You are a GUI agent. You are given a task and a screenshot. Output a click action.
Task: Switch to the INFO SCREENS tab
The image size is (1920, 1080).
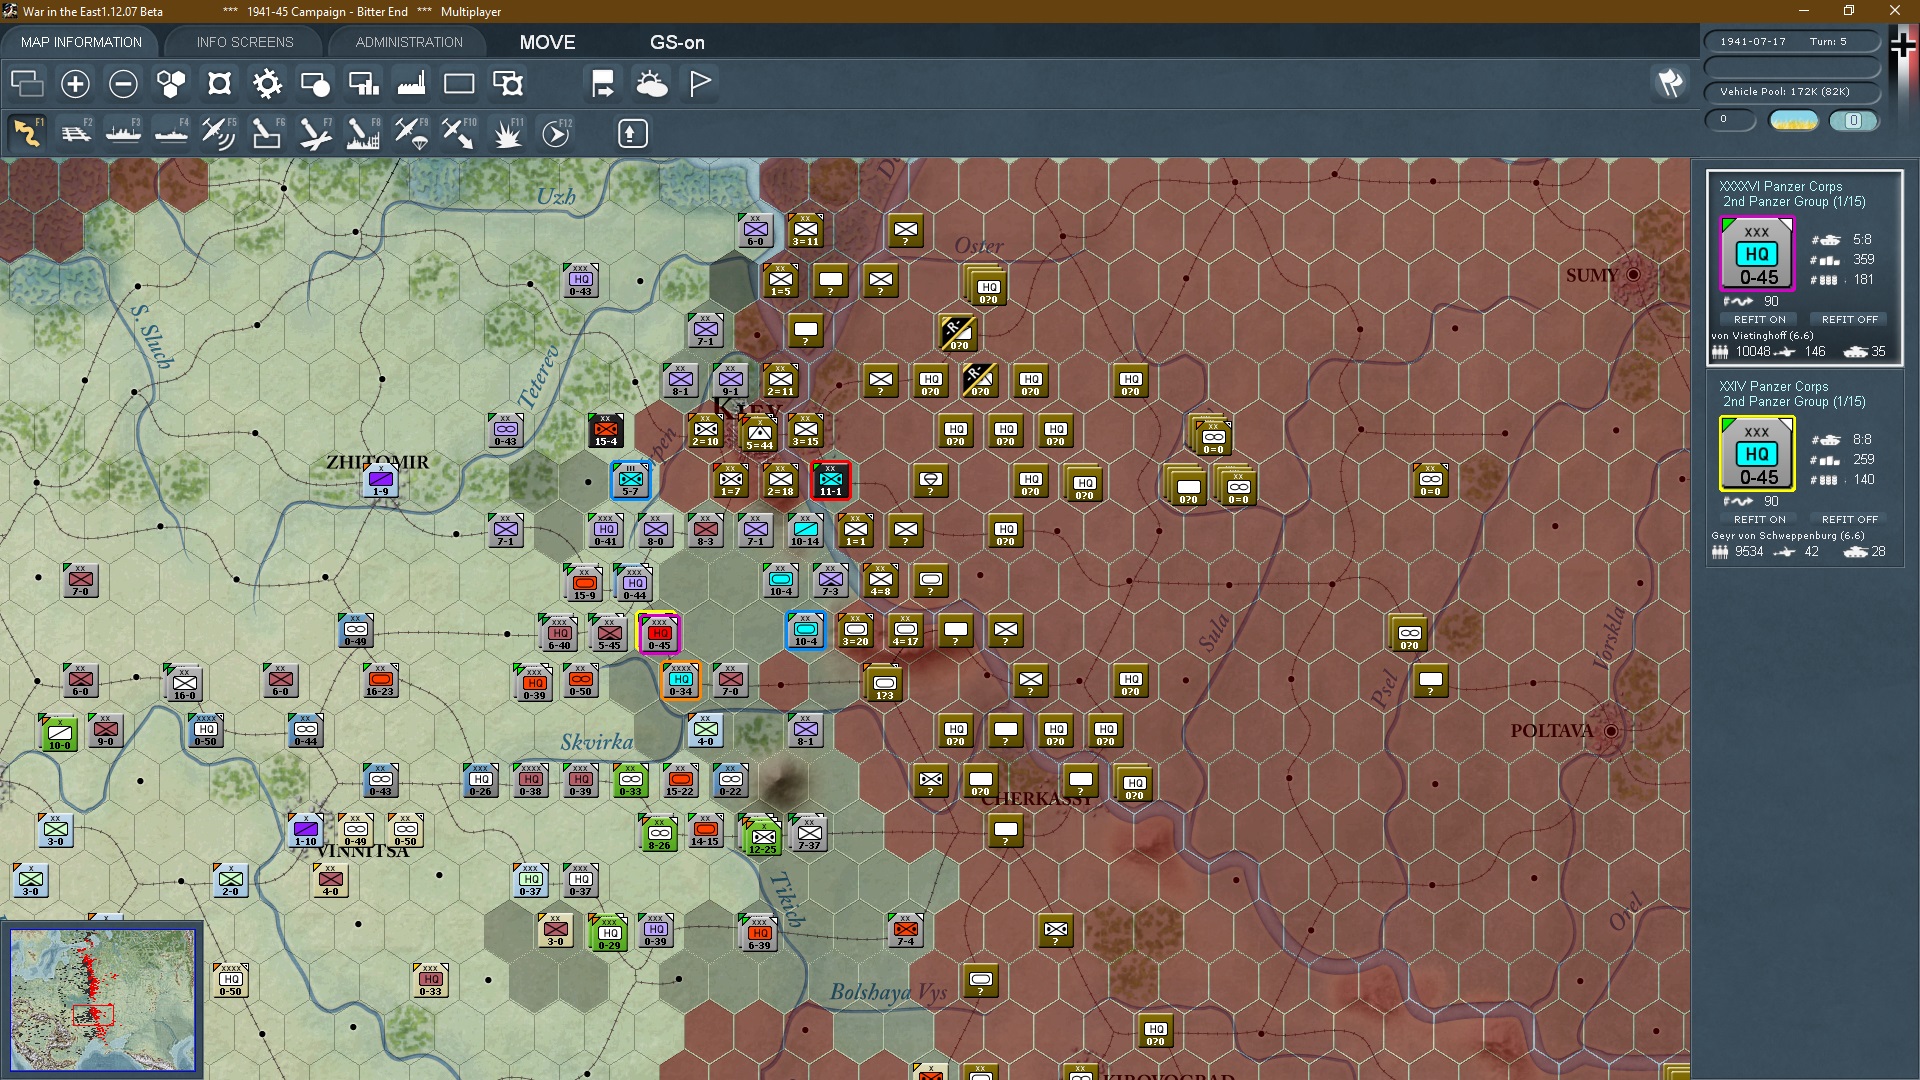point(245,42)
